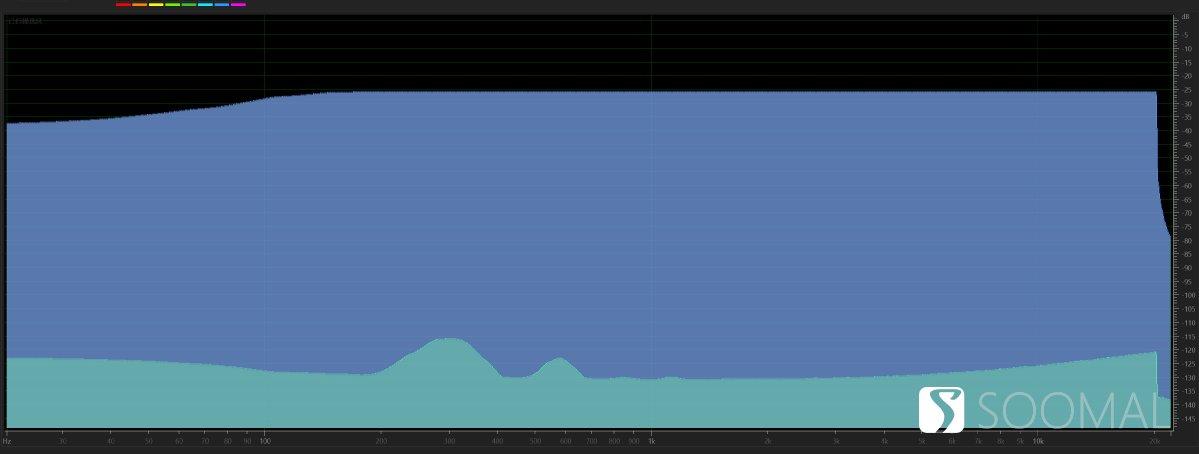Select the lime green trace color swatch
Viewport: 1199px width, 454px height.
173,5
